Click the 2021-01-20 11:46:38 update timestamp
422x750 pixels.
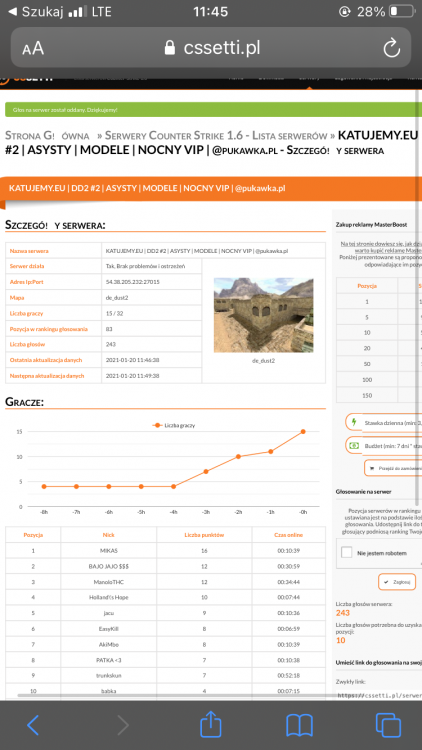pyautogui.click(x=133, y=360)
